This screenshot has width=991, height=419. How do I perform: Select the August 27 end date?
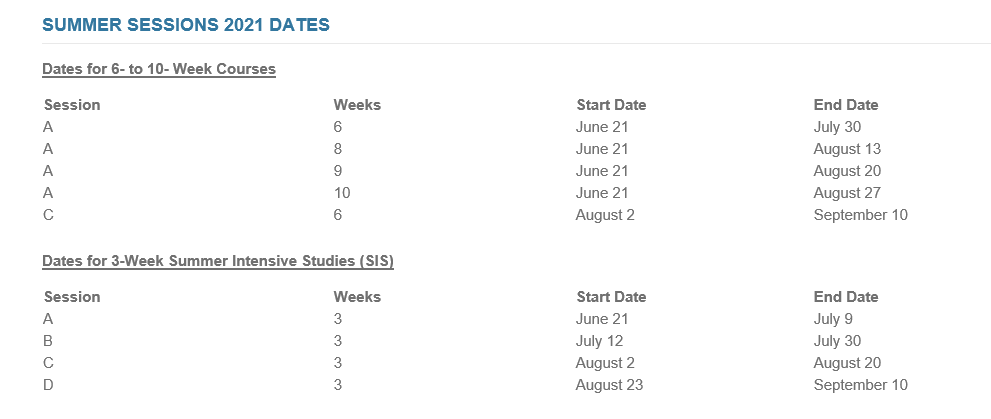pos(846,193)
